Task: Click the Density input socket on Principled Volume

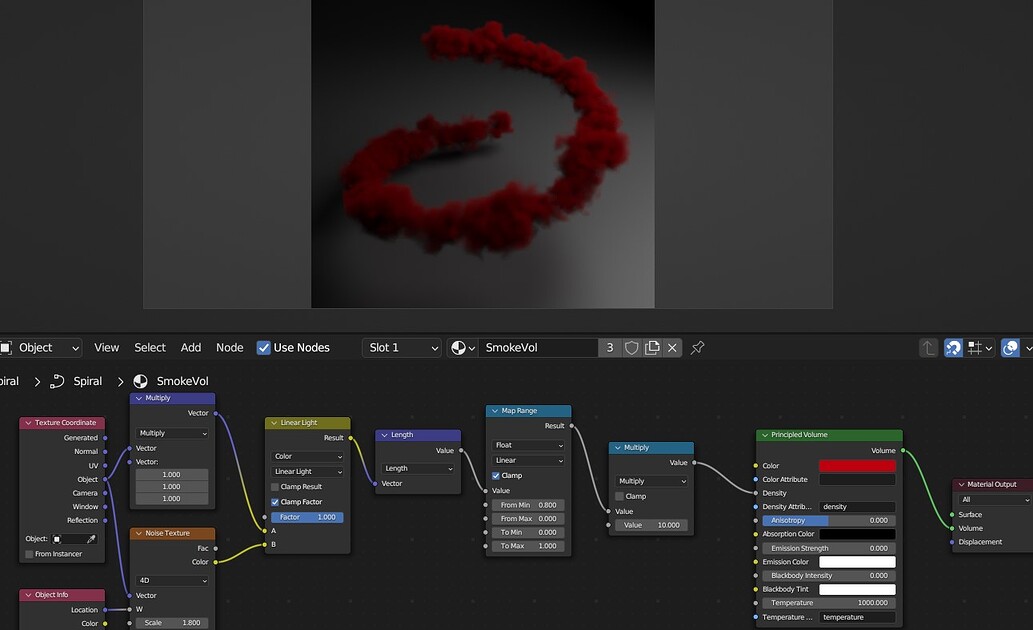Action: [x=756, y=493]
